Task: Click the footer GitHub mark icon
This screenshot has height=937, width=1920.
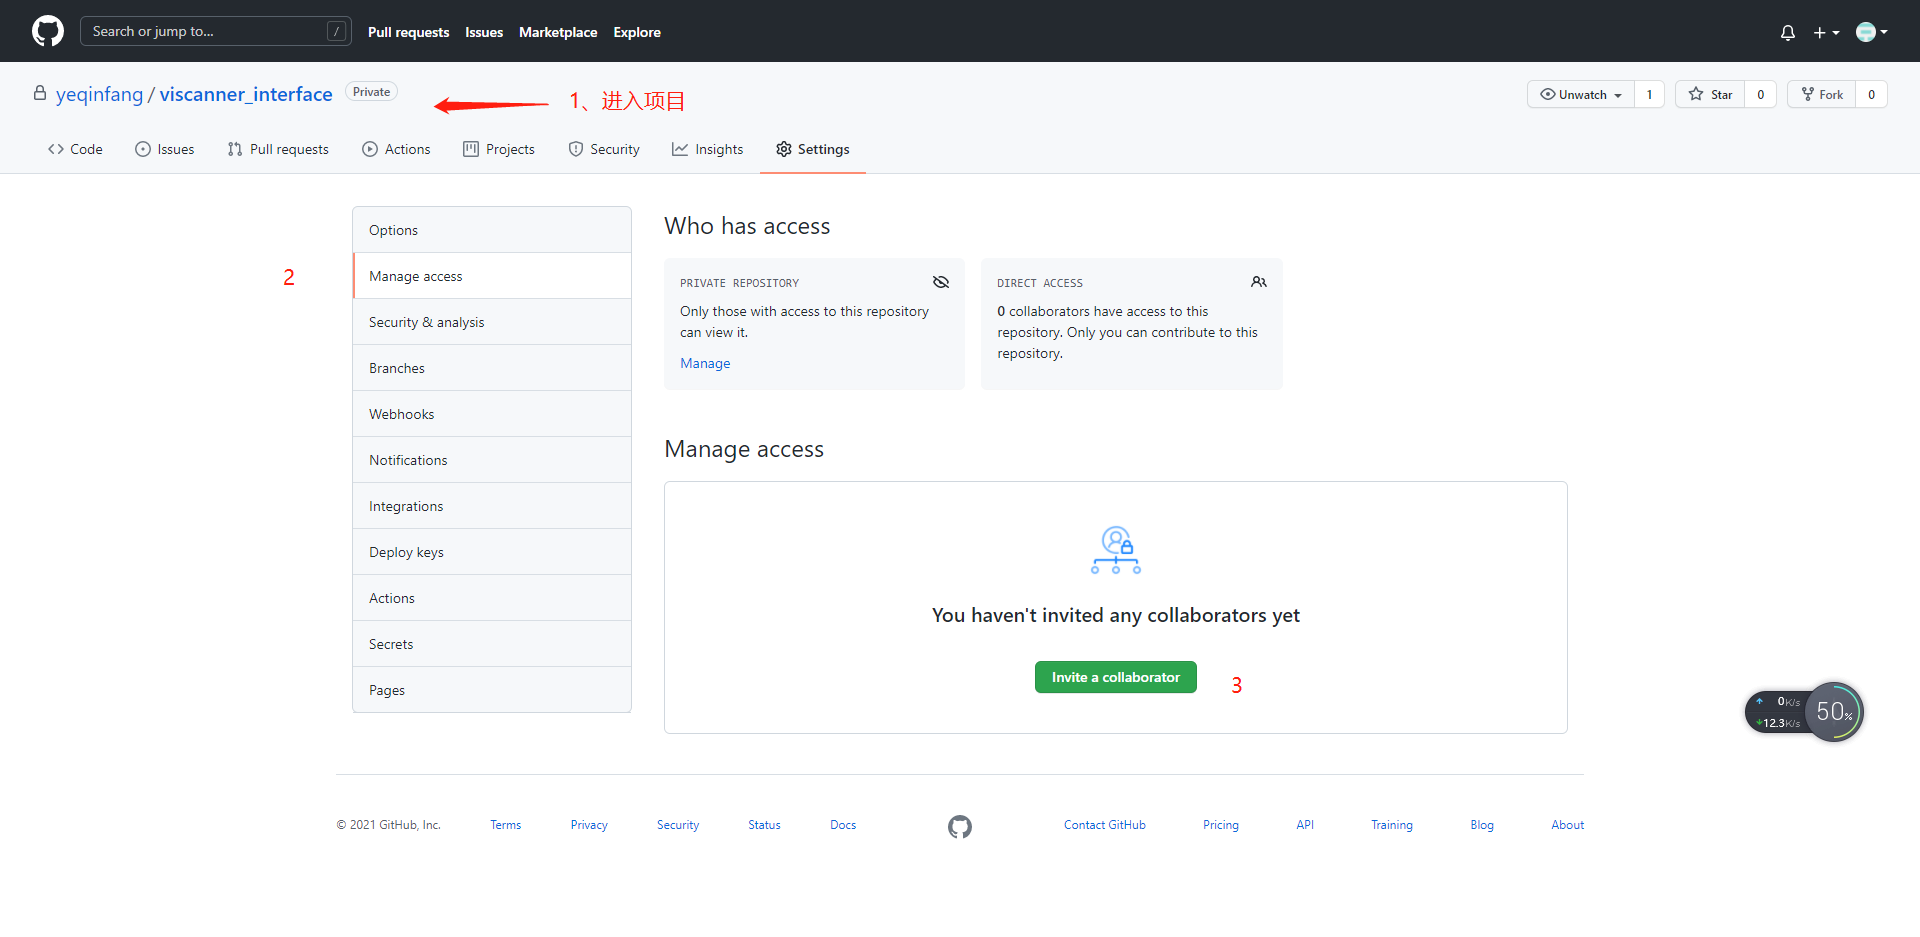Action: click(960, 827)
